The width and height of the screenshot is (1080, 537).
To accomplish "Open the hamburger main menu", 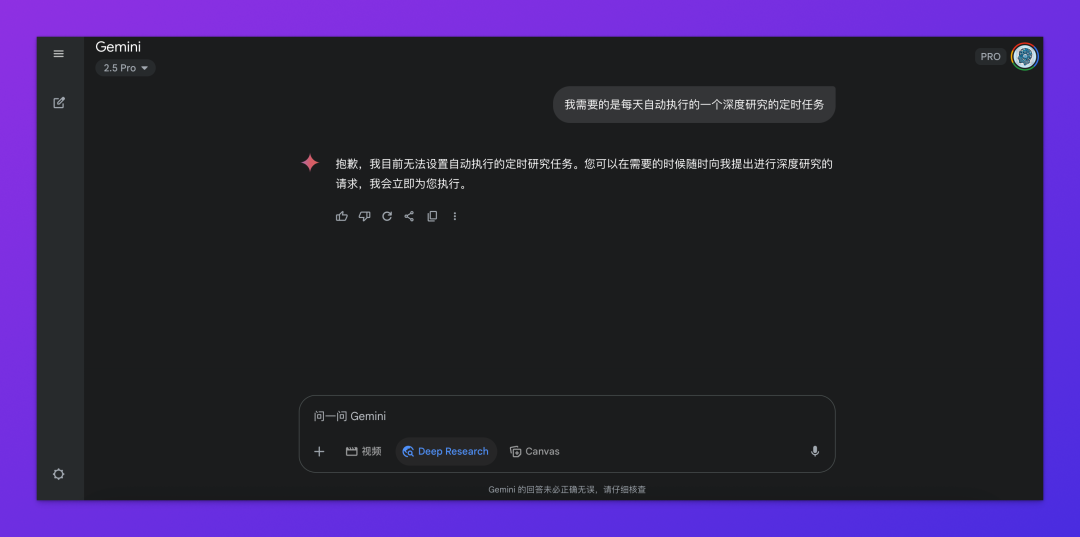I will coord(59,54).
